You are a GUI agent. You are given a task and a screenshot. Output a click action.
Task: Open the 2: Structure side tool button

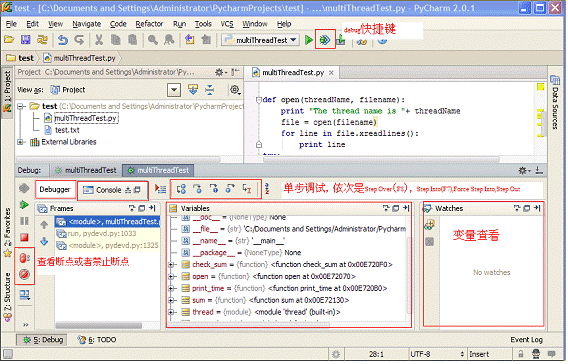[x=7, y=298]
